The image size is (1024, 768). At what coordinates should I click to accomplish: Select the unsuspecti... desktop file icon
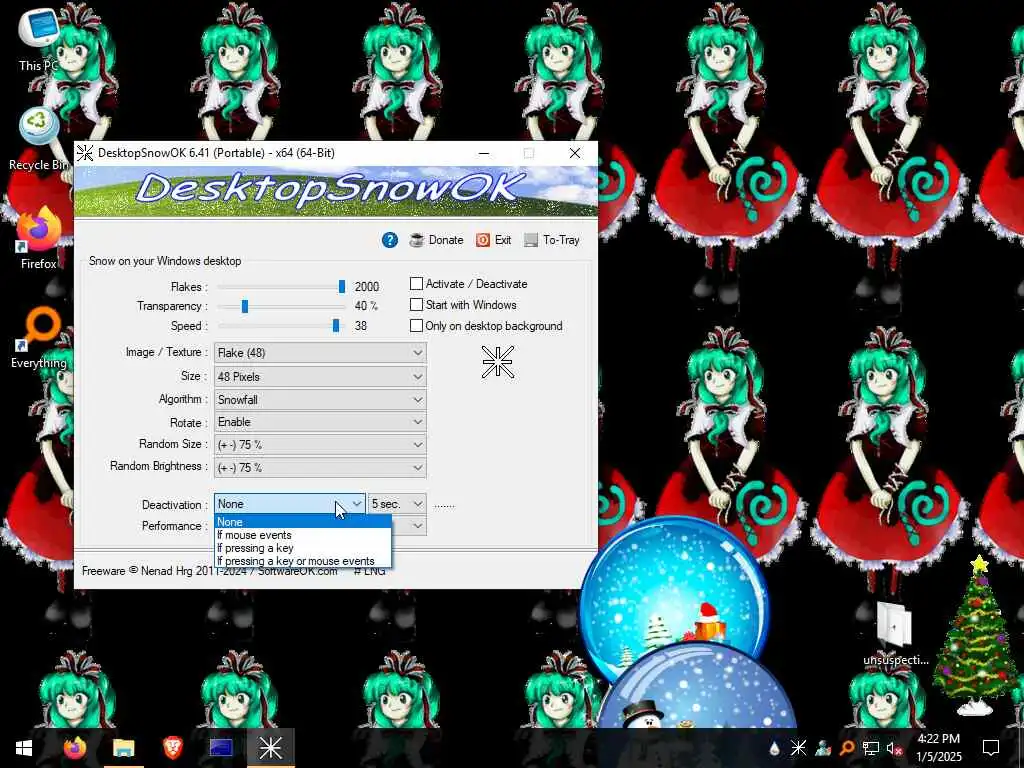895,633
